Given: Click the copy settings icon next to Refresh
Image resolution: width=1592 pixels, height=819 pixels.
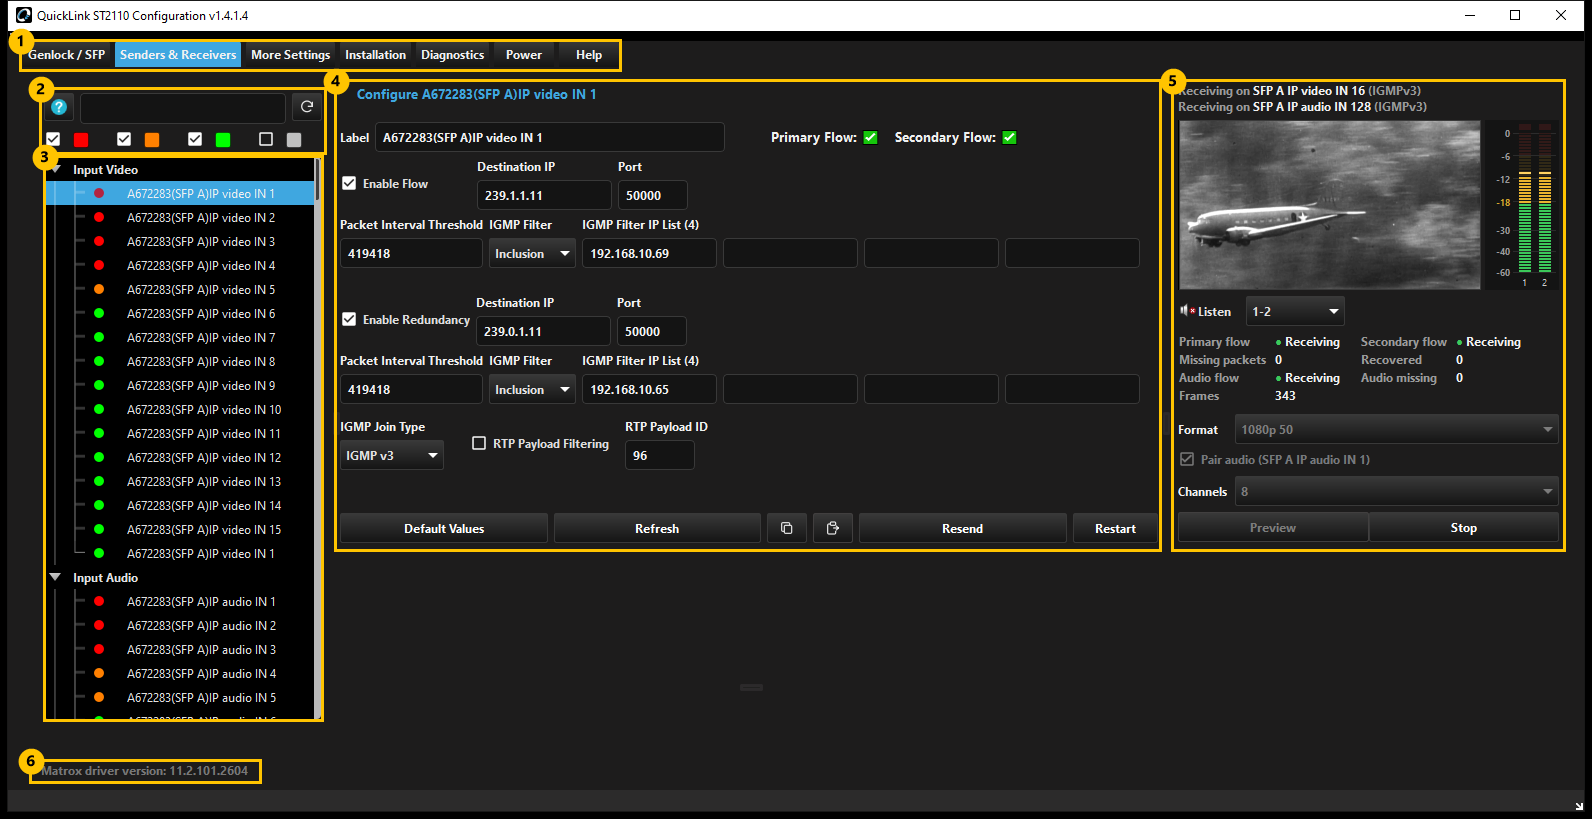Looking at the screenshot, I should 787,528.
